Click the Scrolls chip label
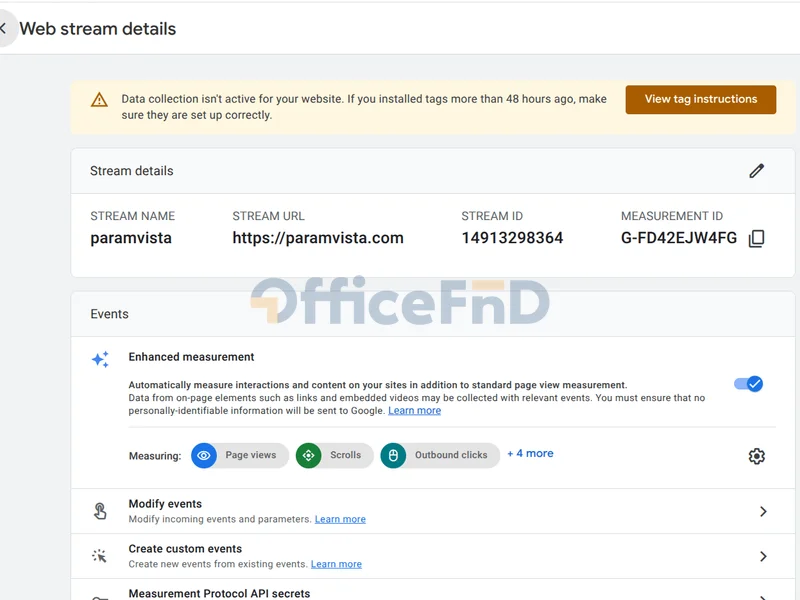Screen dimensions: 800x600 point(345,455)
